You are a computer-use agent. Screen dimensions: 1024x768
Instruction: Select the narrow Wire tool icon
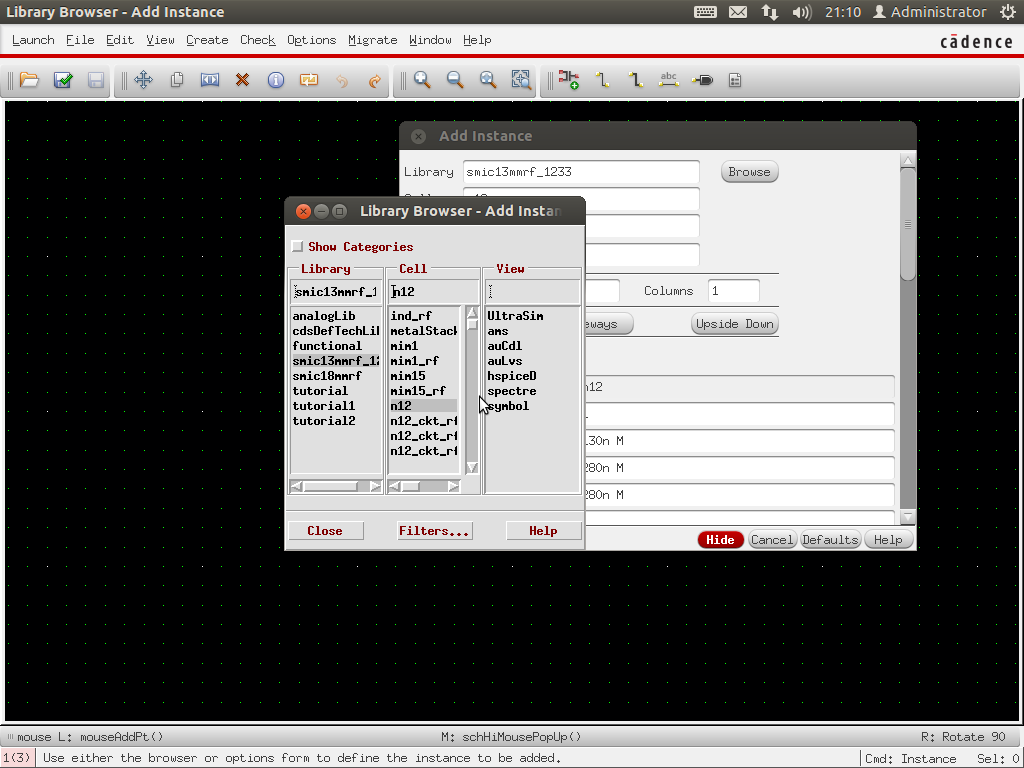603,80
